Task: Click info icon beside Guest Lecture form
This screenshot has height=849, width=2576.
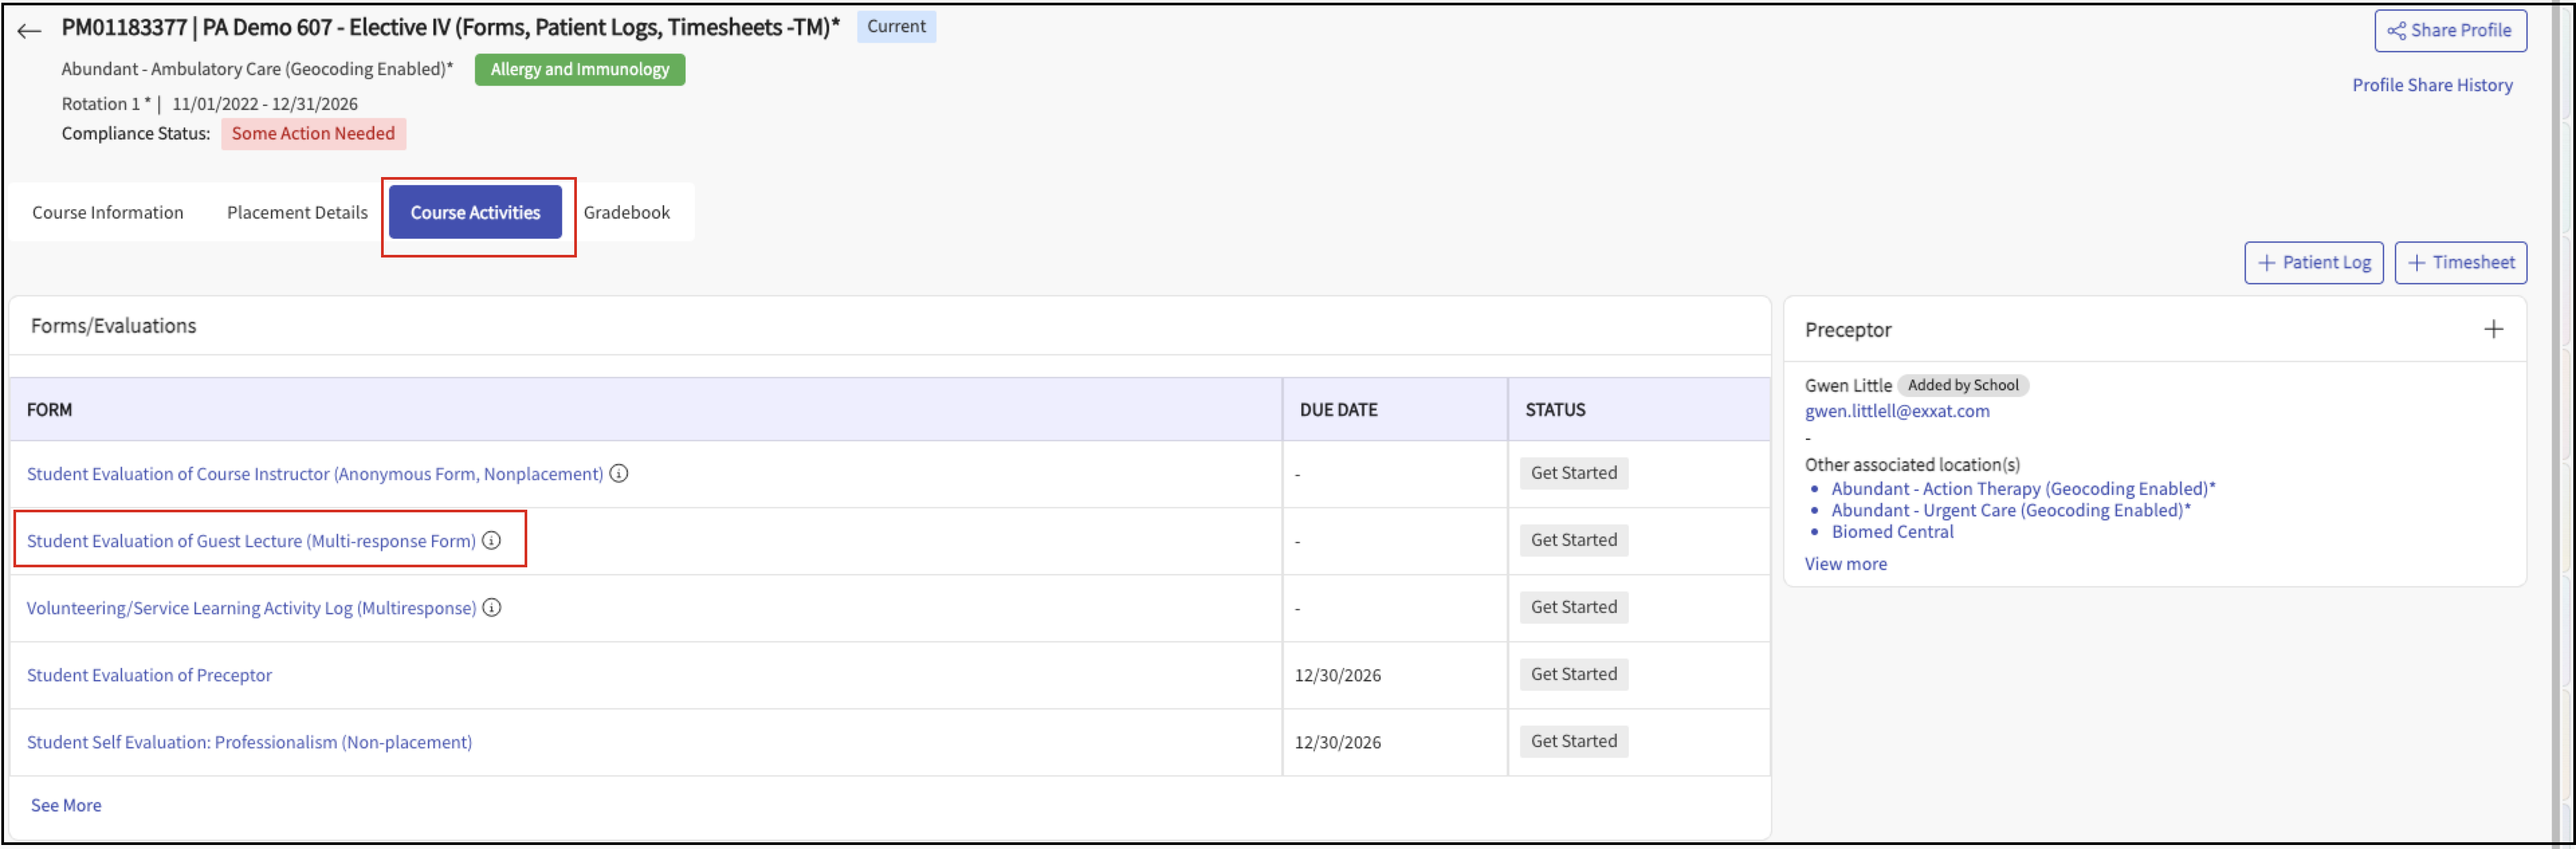Action: (491, 540)
